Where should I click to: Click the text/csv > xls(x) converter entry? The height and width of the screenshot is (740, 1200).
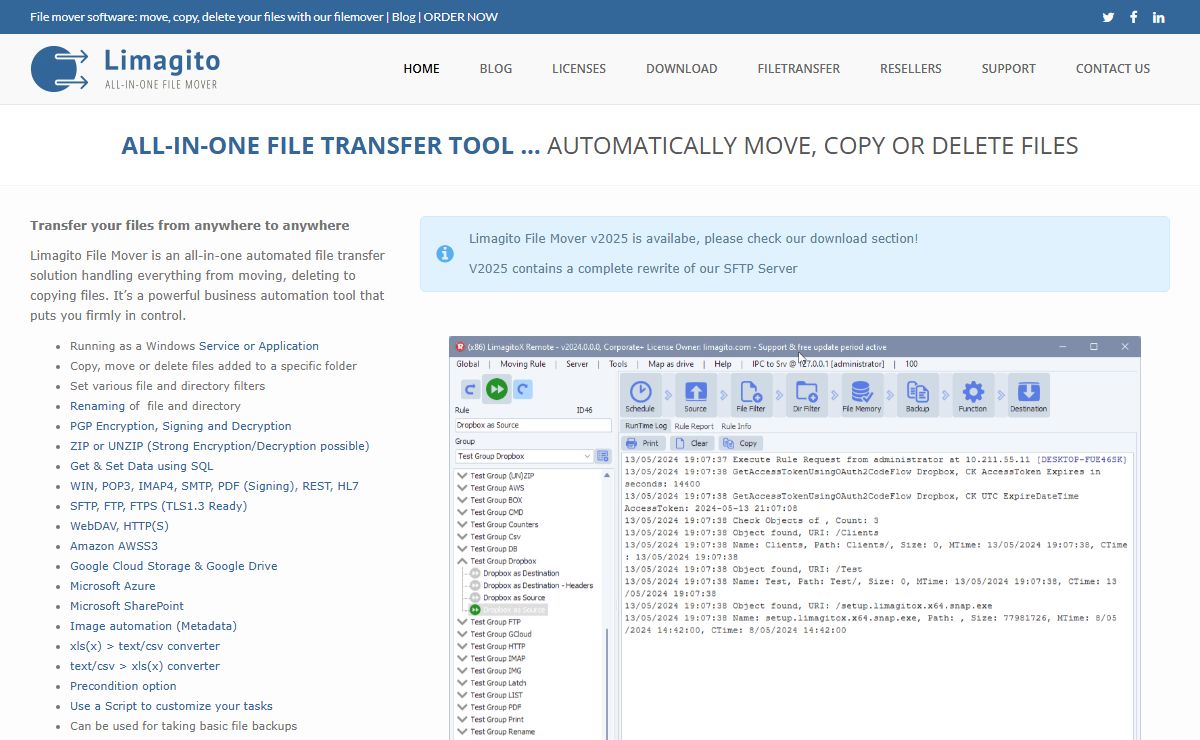coord(145,666)
